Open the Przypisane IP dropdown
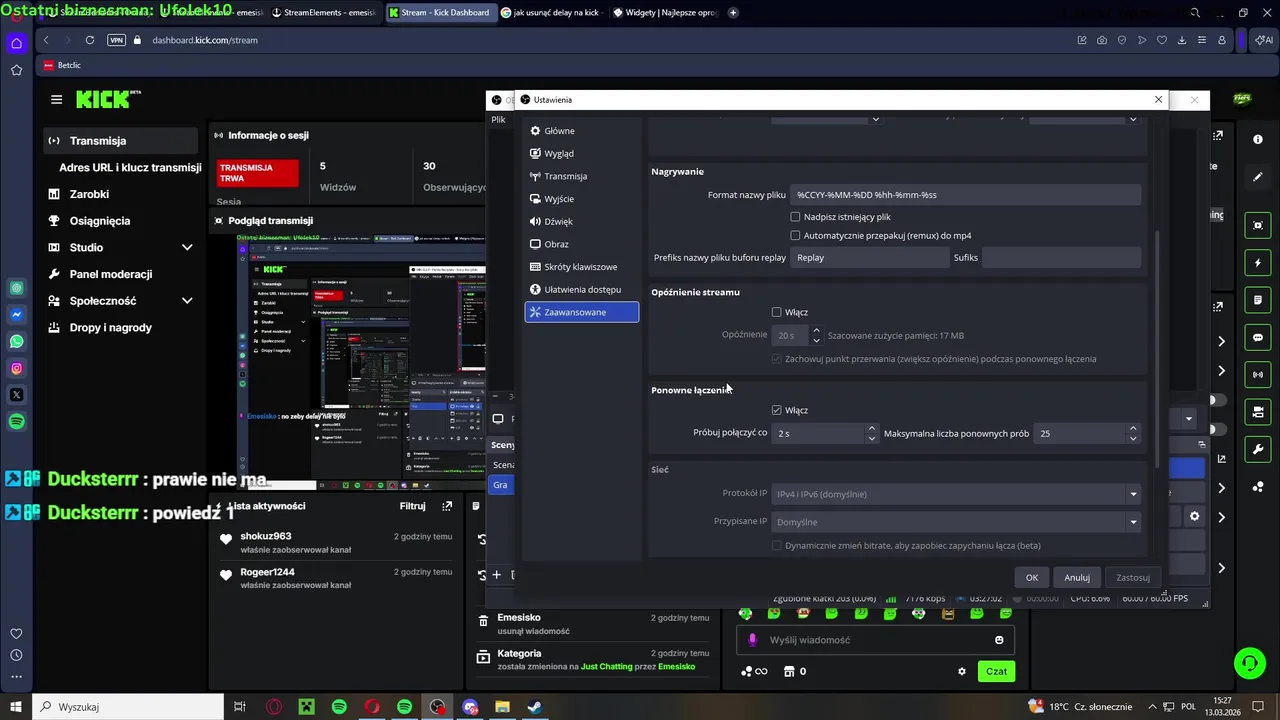Screen dimensions: 1280x720 (956, 522)
